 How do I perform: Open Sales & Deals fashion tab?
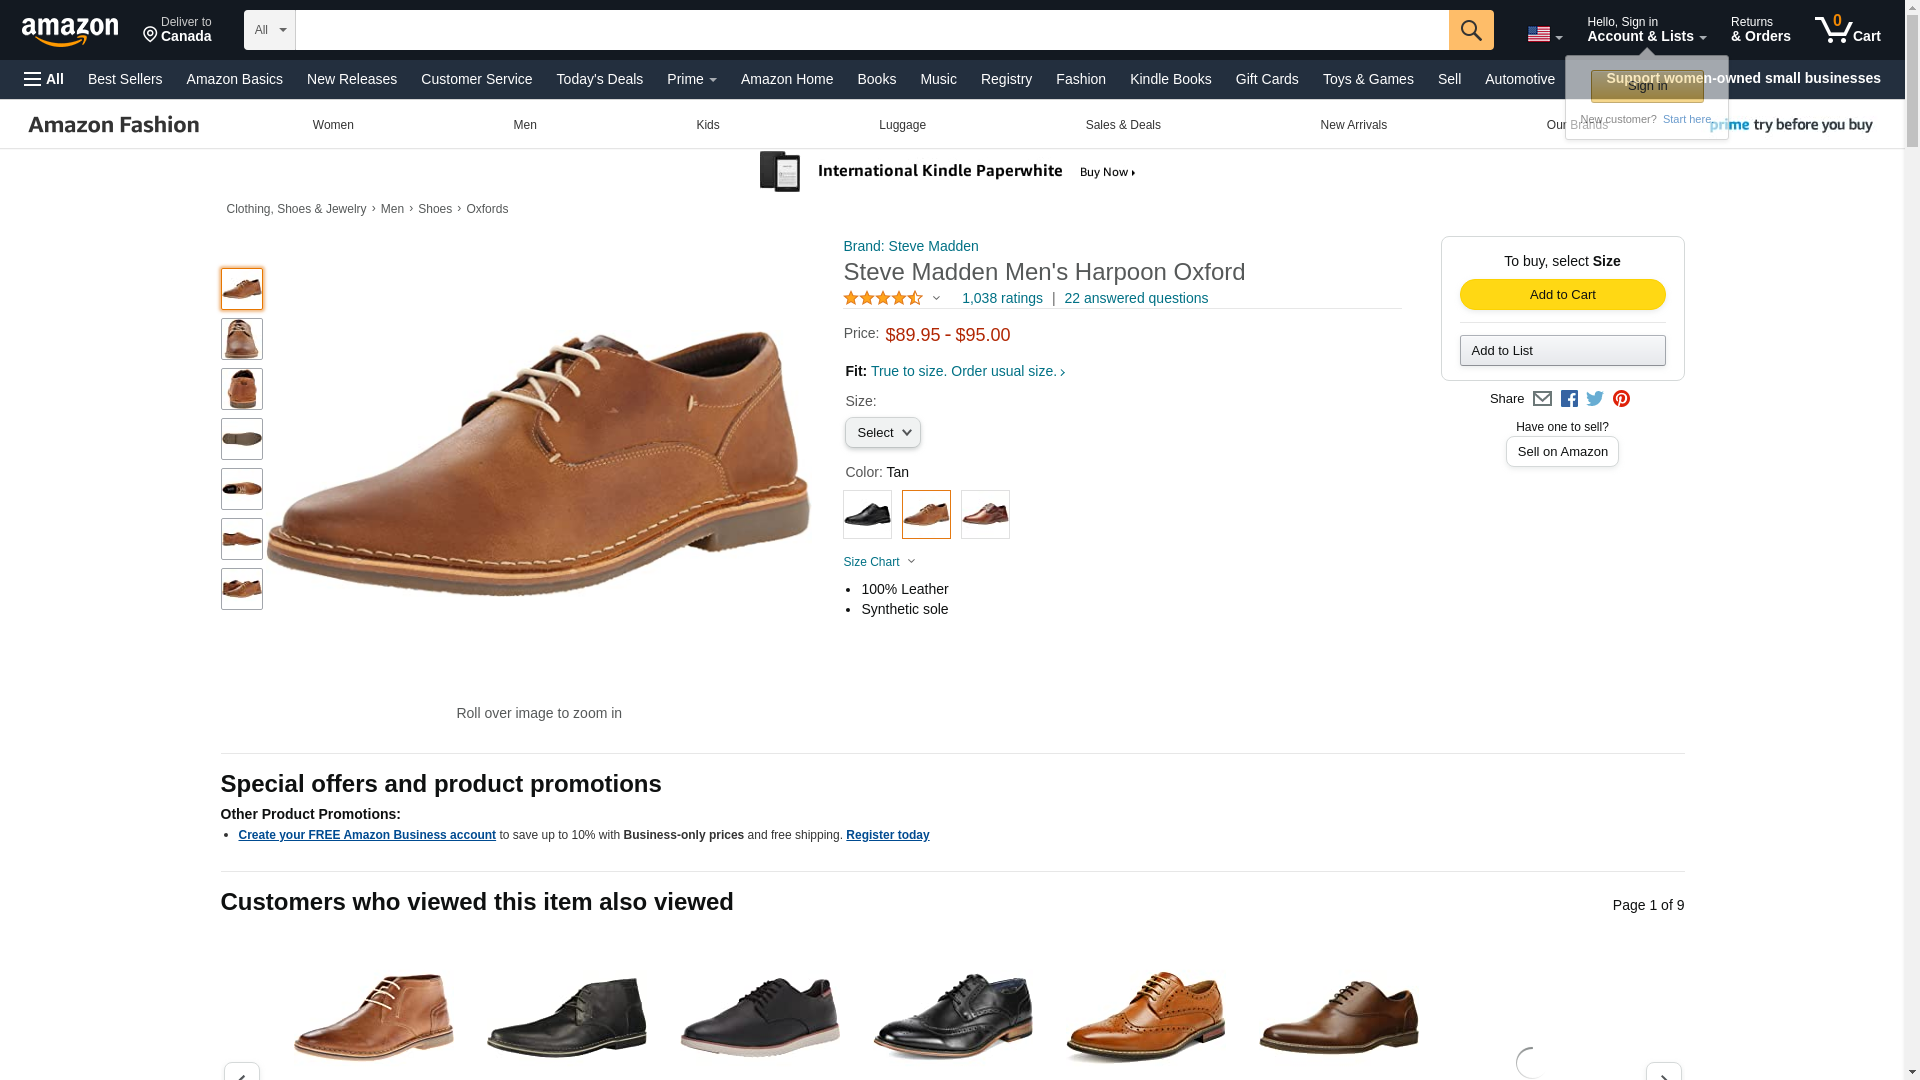(1122, 125)
